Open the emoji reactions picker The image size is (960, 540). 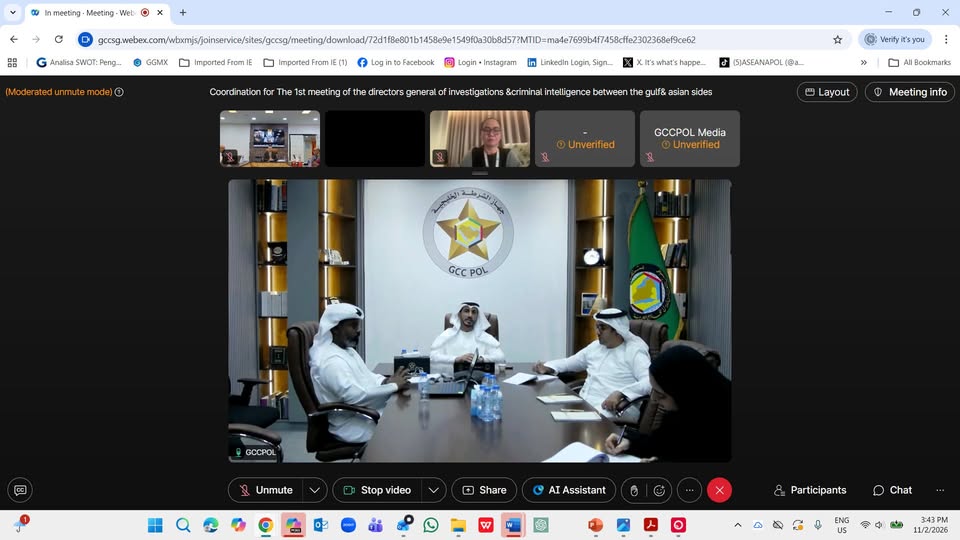tap(659, 490)
